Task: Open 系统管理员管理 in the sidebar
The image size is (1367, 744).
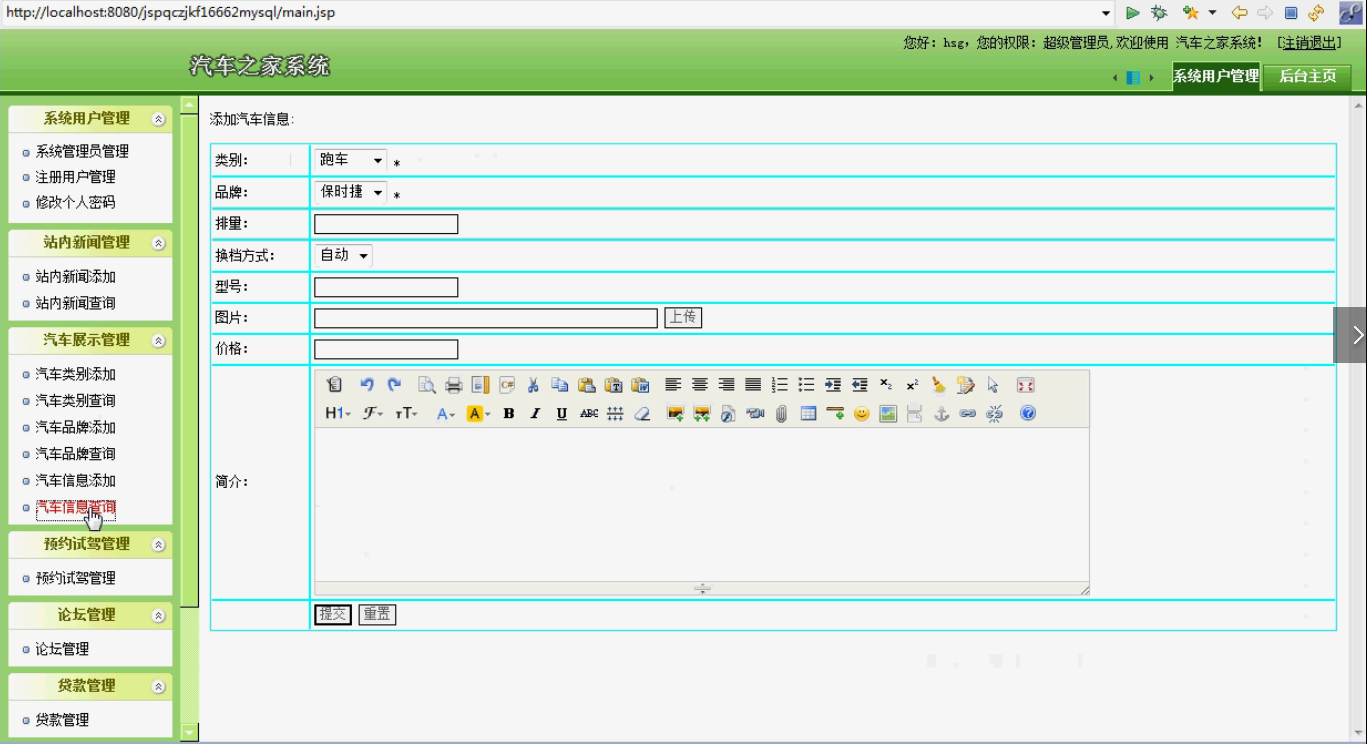Action: pyautogui.click(x=82, y=151)
